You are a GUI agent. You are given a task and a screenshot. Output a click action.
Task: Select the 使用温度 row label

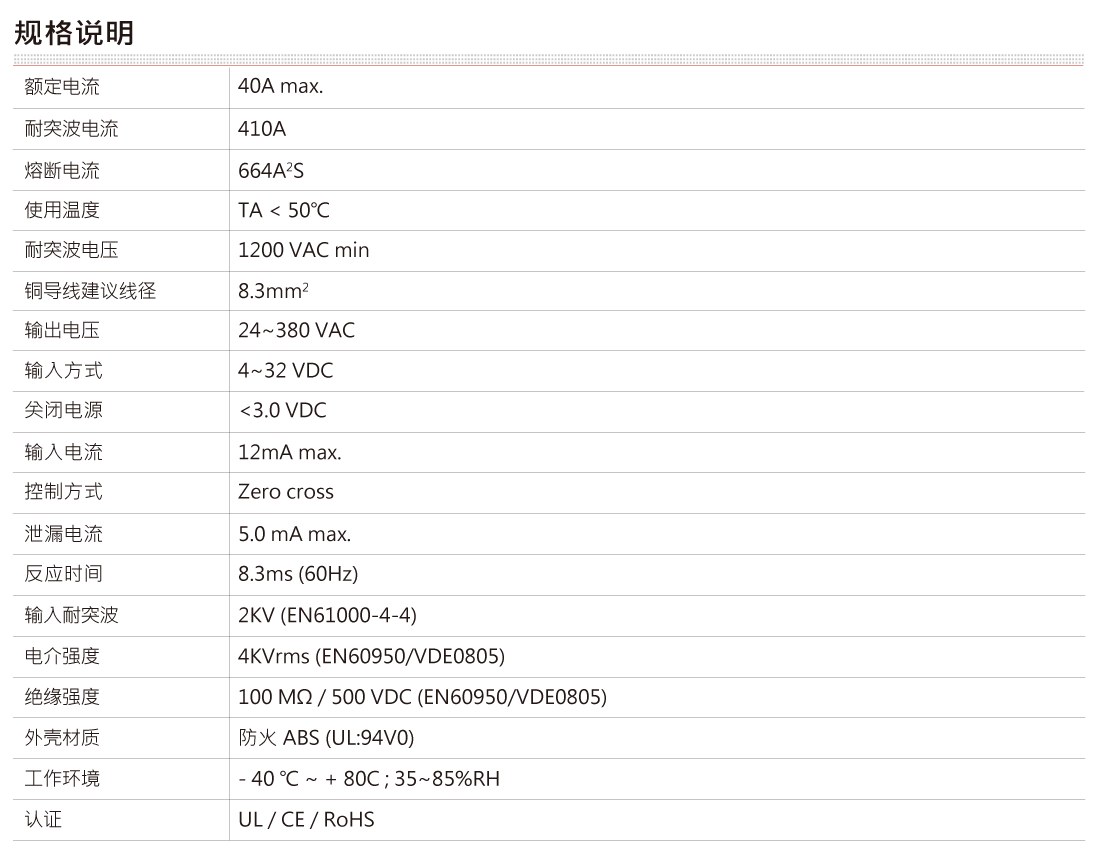[x=62, y=210]
